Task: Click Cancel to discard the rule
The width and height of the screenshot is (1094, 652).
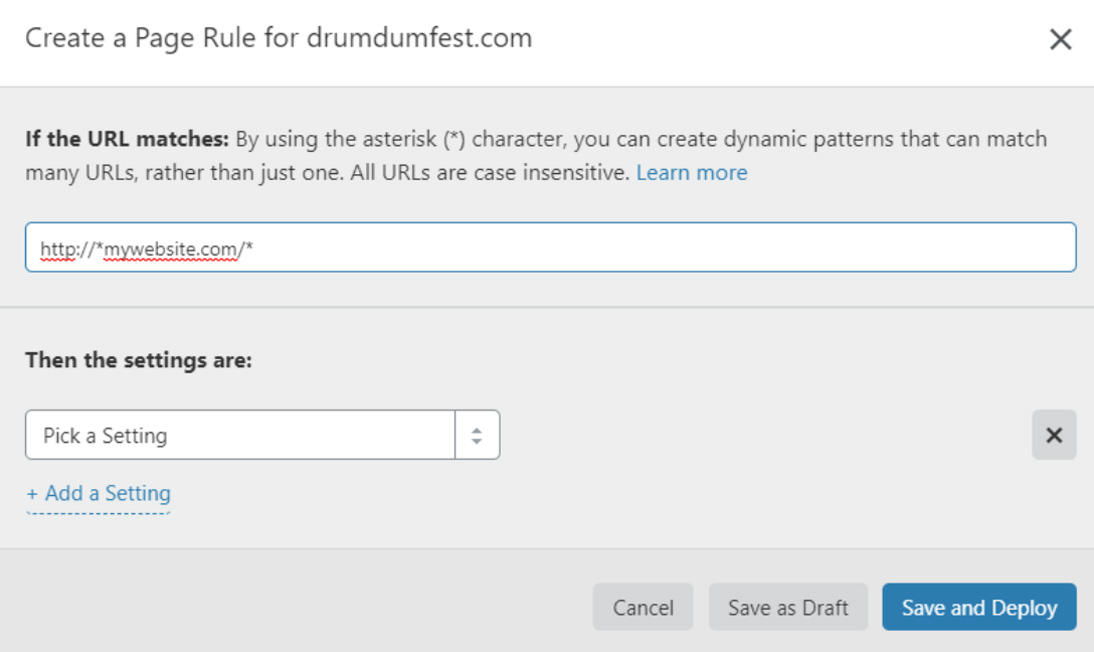Action: pos(643,607)
